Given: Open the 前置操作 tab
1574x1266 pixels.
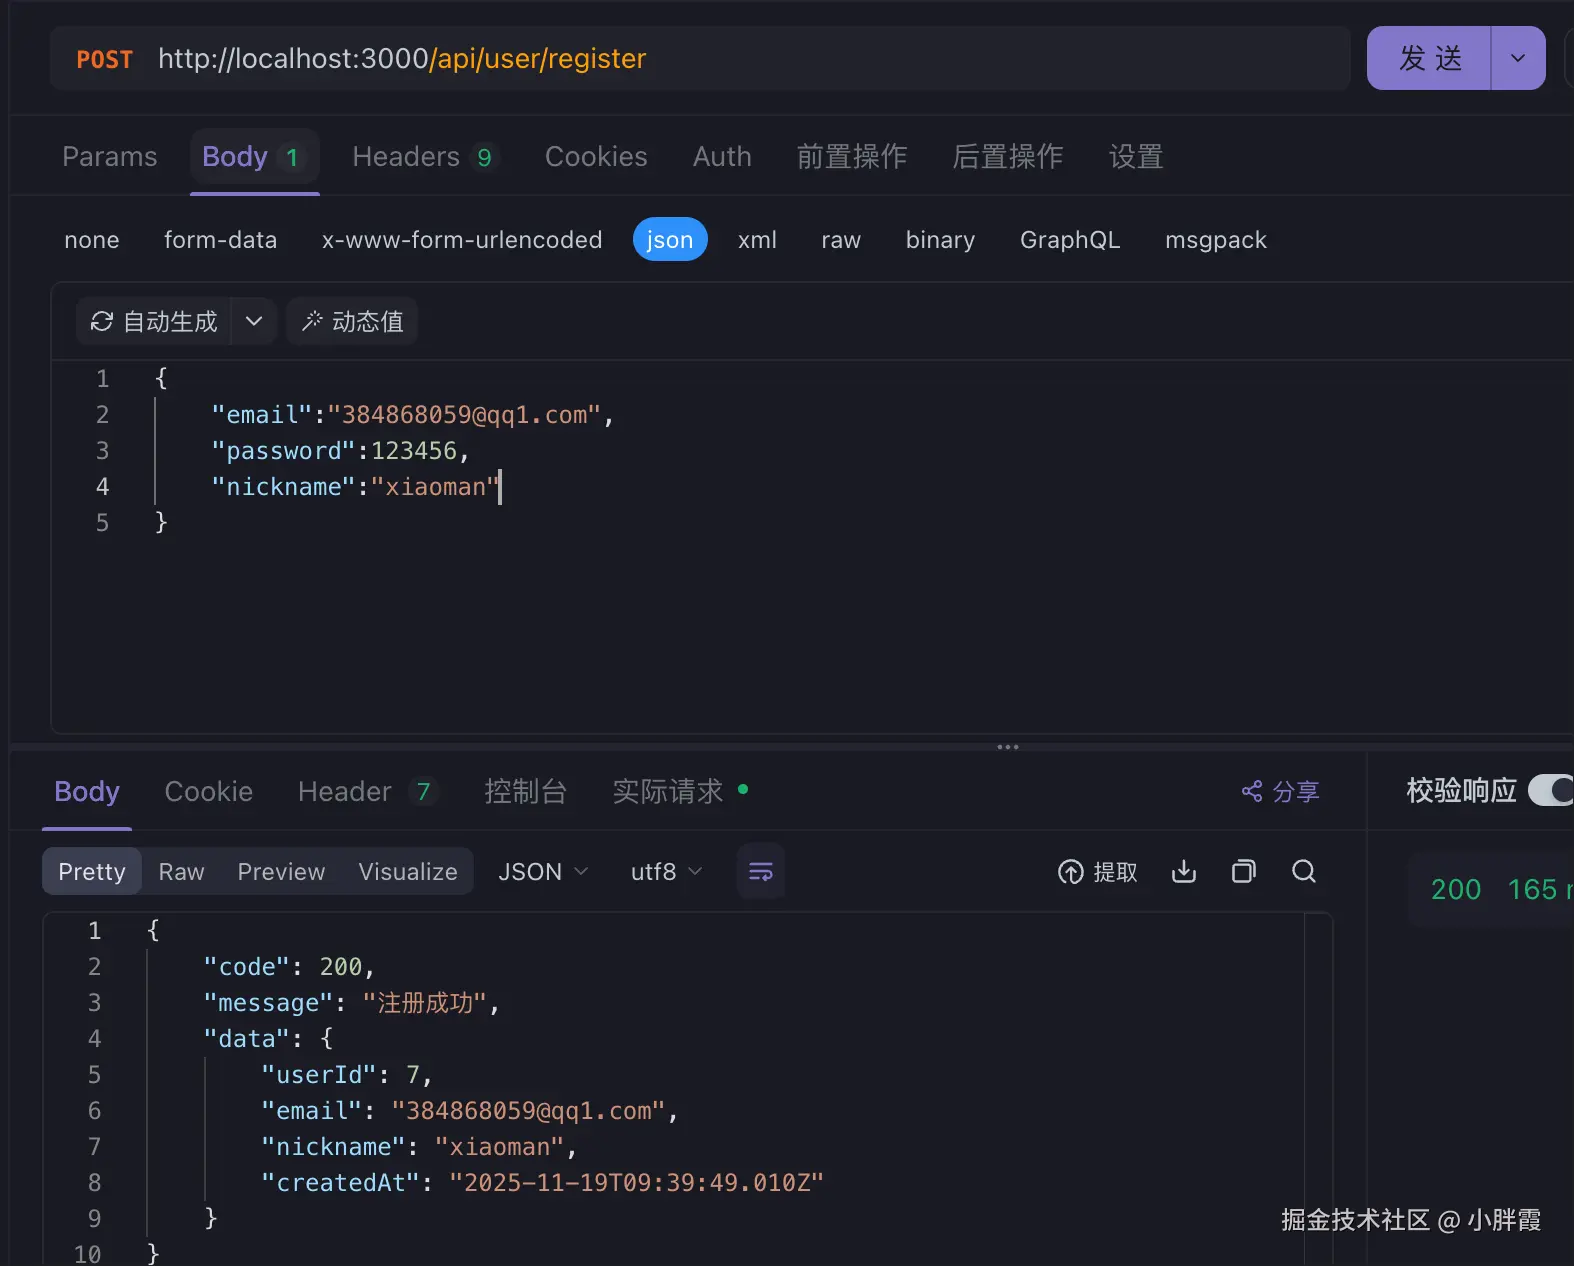Looking at the screenshot, I should point(852,157).
